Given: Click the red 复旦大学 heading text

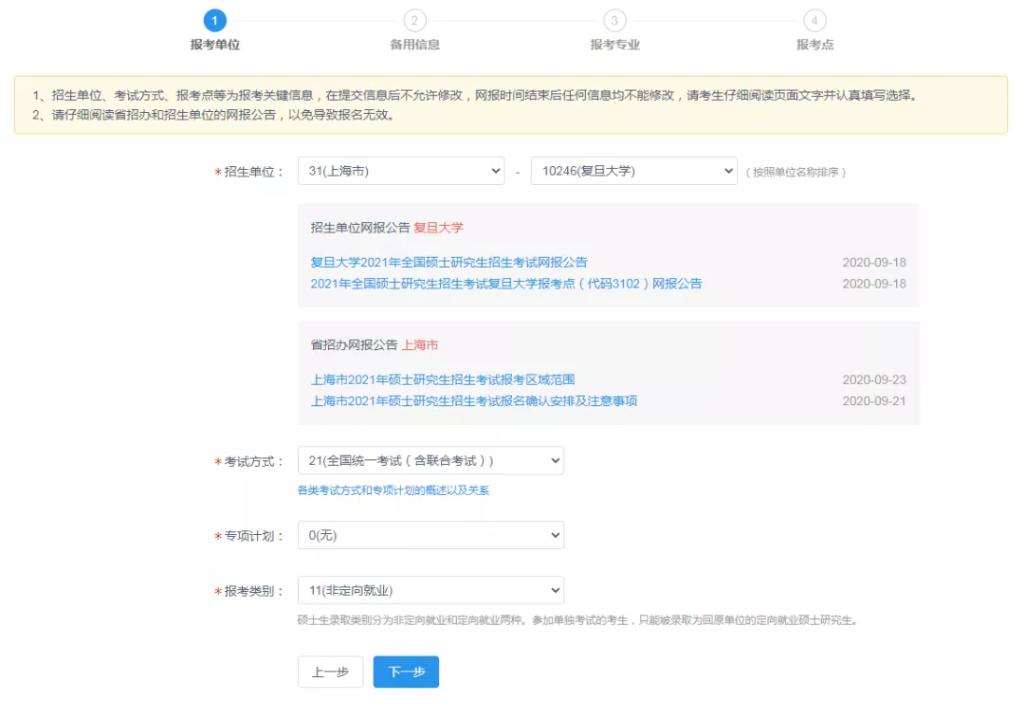Looking at the screenshot, I should [438, 228].
